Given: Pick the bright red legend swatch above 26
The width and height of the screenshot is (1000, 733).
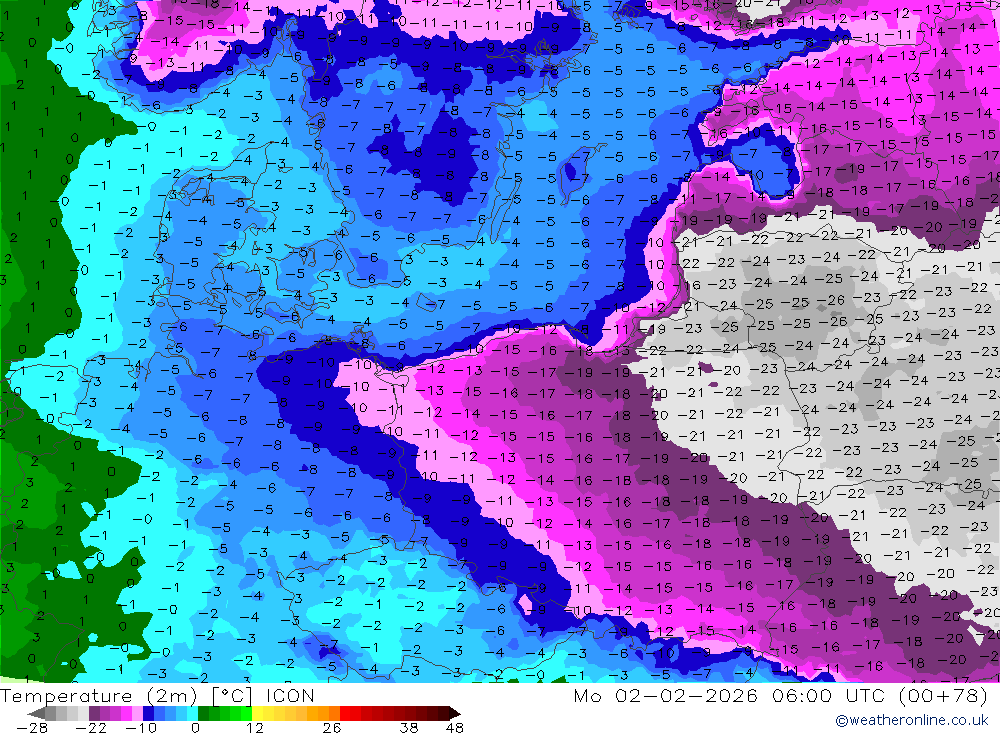Looking at the screenshot, I should point(345,713).
